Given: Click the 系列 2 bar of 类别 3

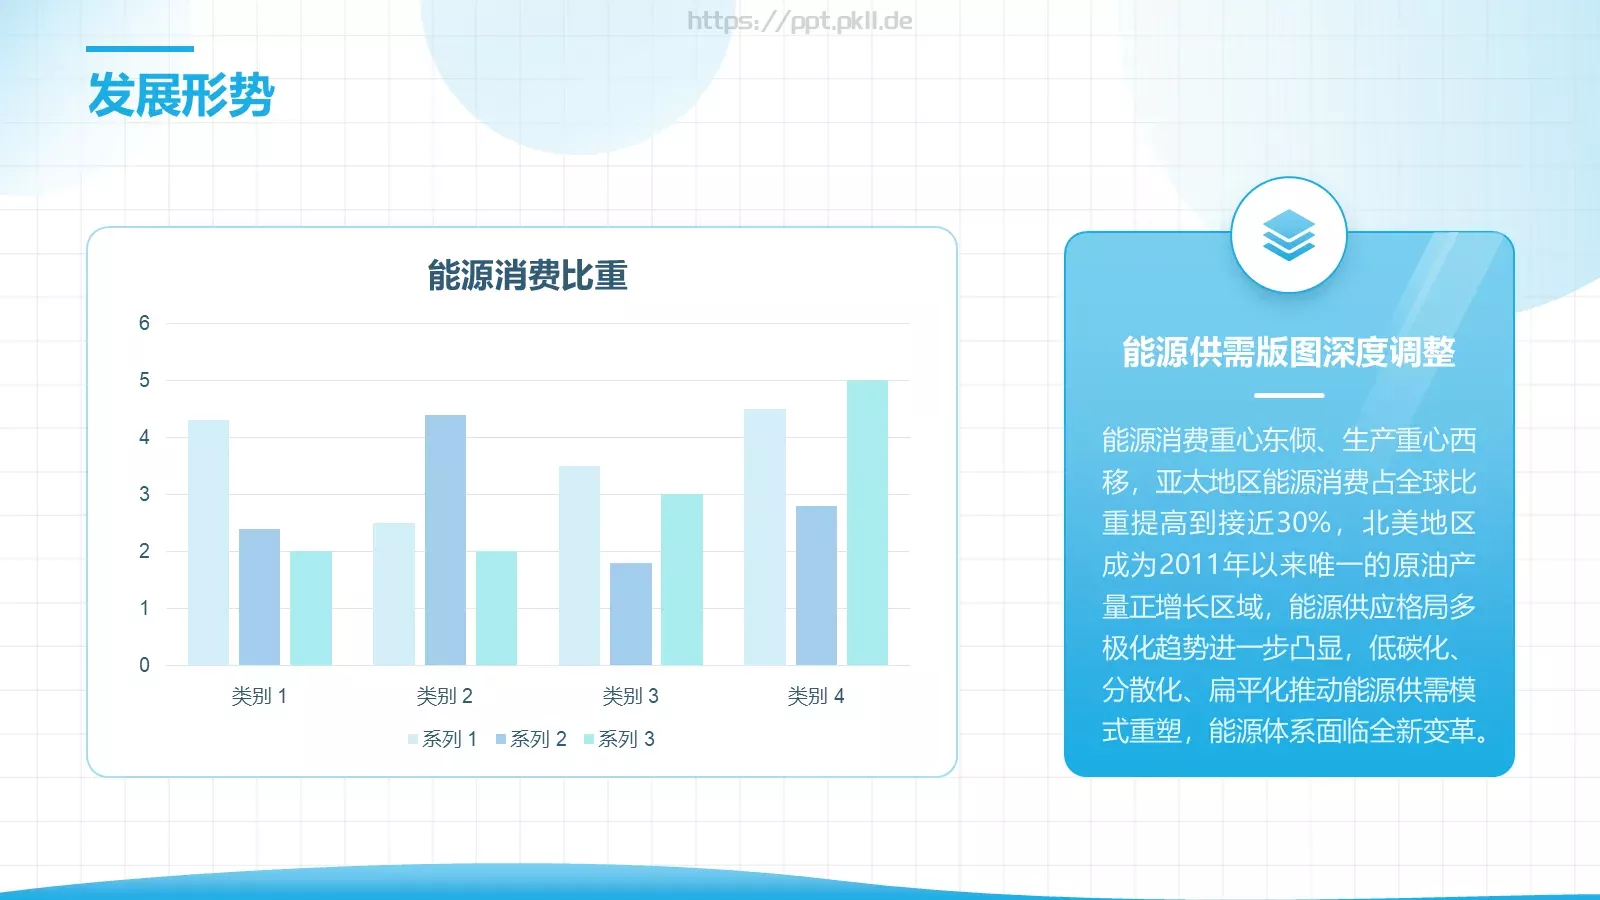Looking at the screenshot, I should click(631, 614).
